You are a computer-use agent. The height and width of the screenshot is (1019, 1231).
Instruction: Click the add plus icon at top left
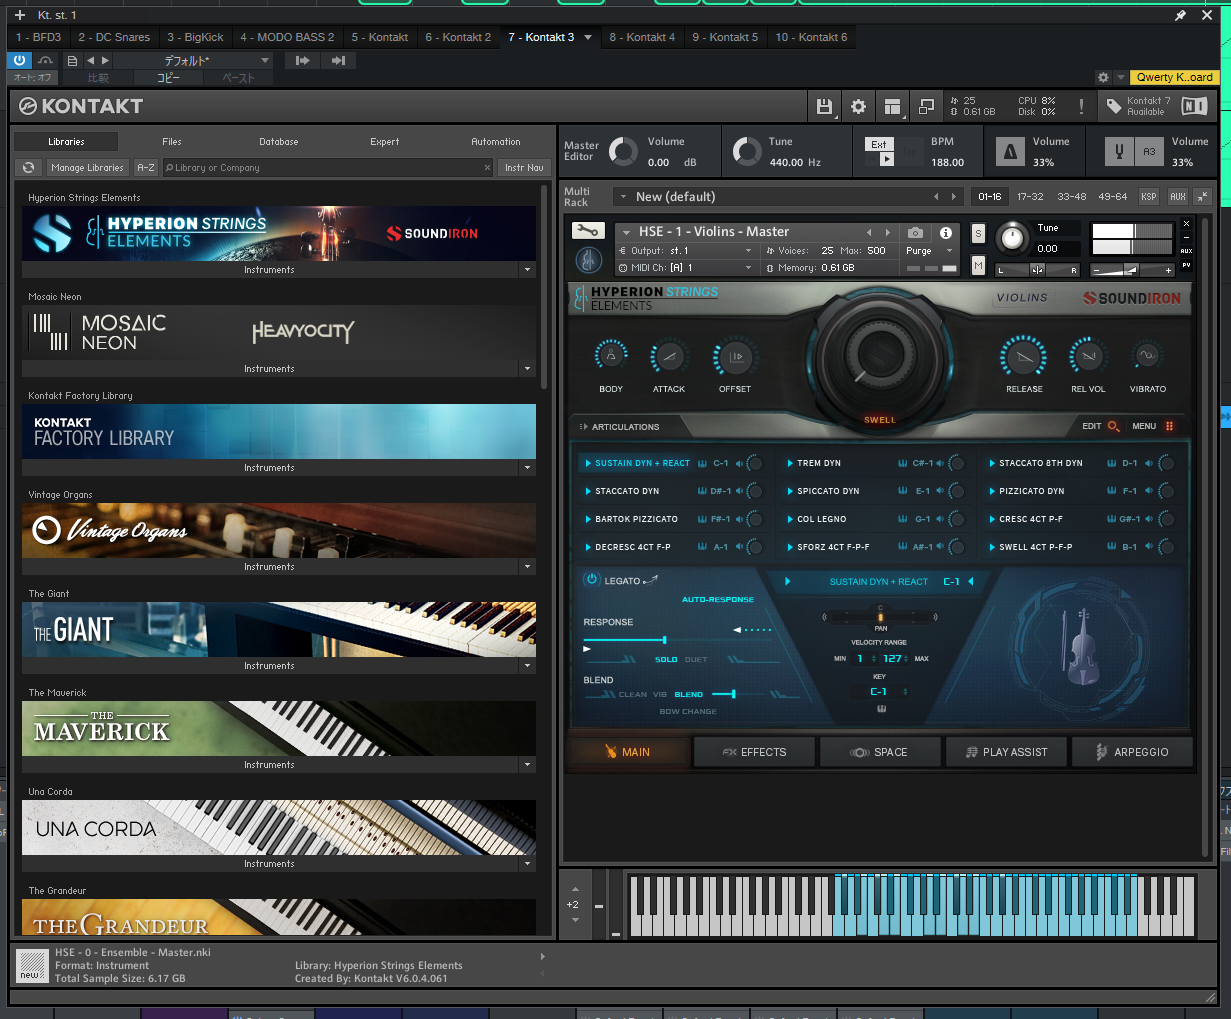tap(19, 15)
